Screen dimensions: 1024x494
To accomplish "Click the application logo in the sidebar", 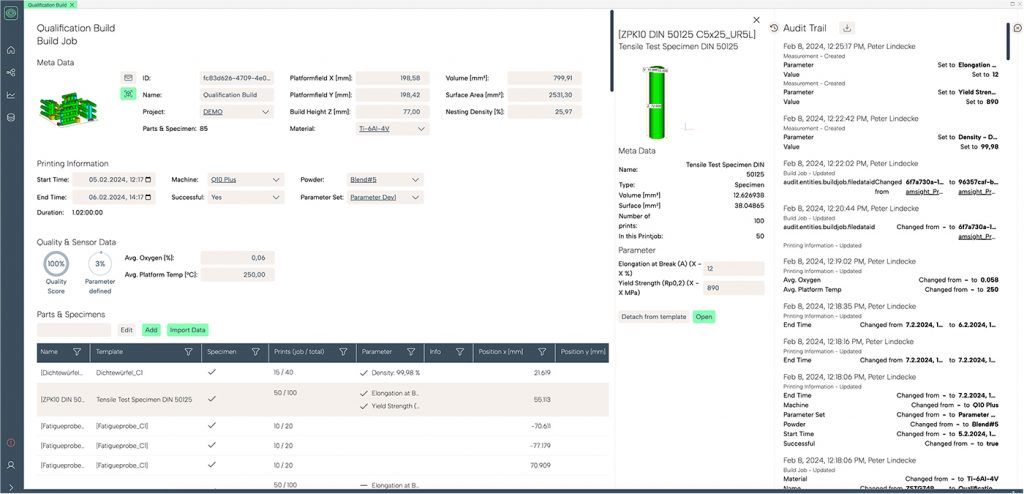I will [10, 13].
